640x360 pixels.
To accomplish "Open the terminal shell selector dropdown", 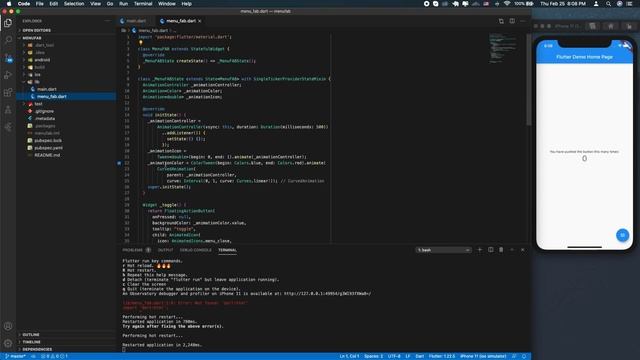I will [443, 250].
